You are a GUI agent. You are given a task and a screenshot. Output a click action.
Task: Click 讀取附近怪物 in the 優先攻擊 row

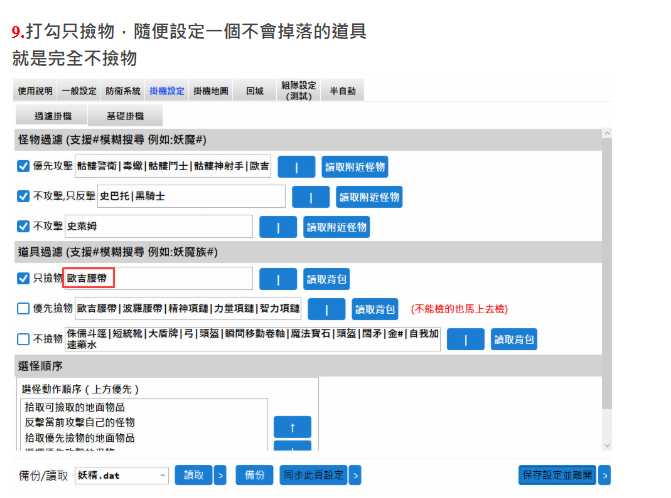tap(355, 167)
